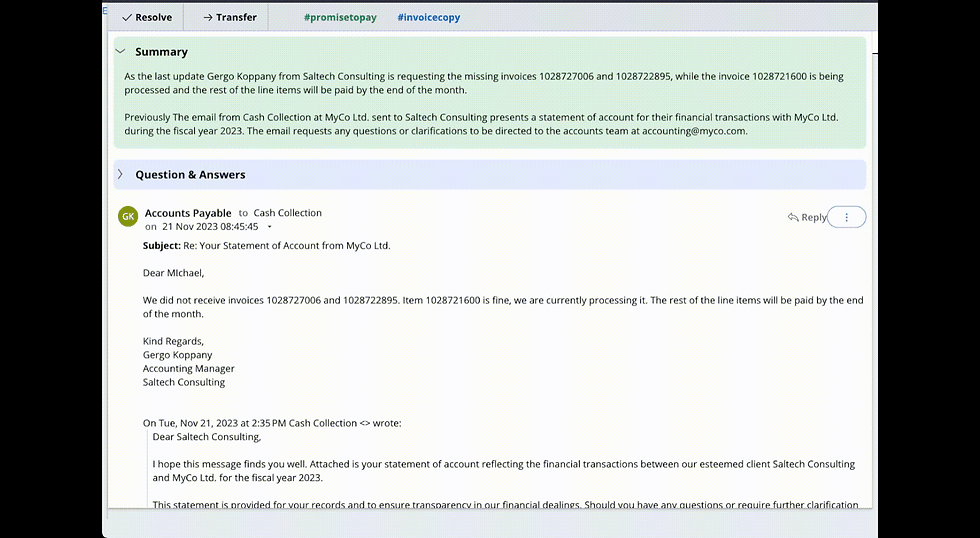Open the #invoicecopy tag
Image resolution: width=980 pixels, height=538 pixels.
click(x=428, y=17)
